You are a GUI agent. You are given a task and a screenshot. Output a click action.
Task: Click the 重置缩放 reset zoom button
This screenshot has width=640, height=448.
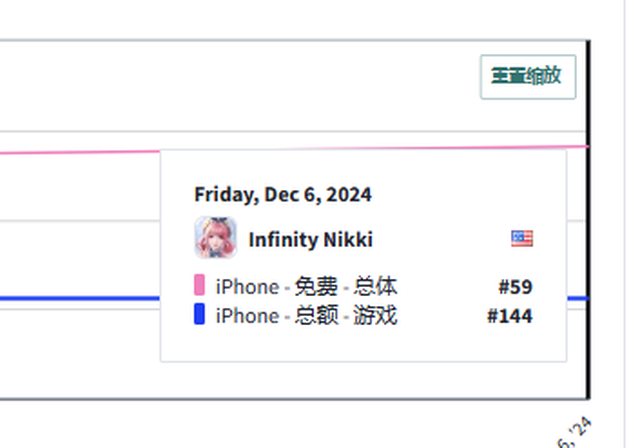528,77
